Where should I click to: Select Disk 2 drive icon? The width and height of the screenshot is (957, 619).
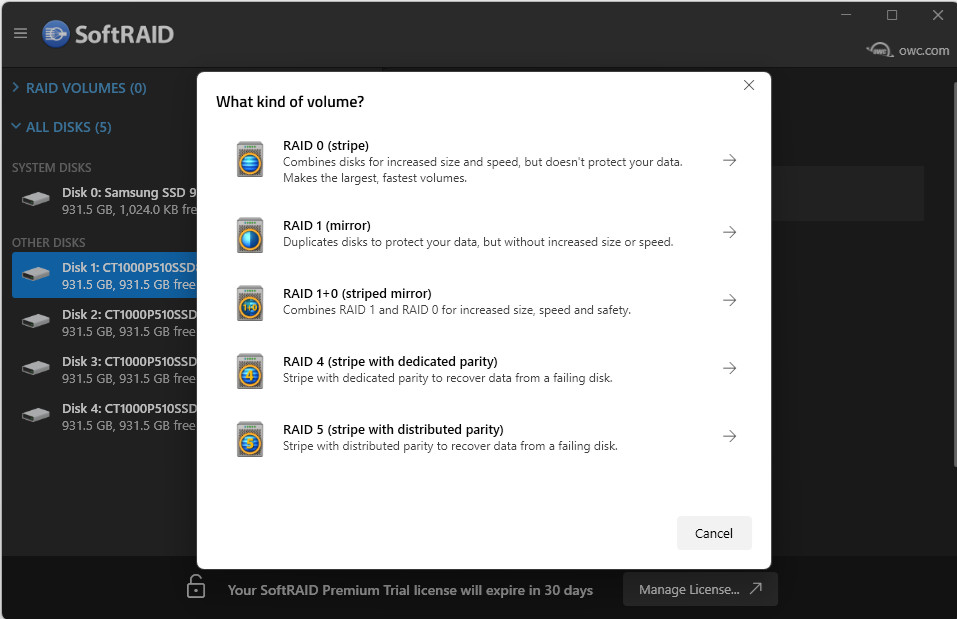(x=35, y=322)
